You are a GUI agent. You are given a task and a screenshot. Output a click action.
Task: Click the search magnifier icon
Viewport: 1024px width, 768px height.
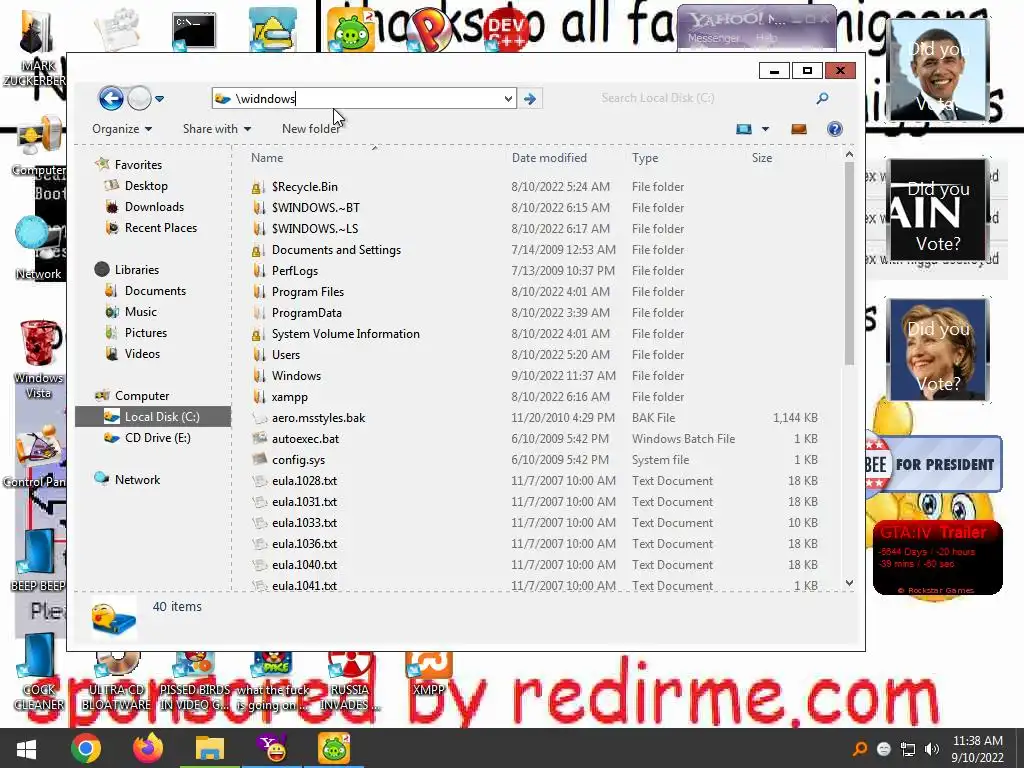click(822, 98)
